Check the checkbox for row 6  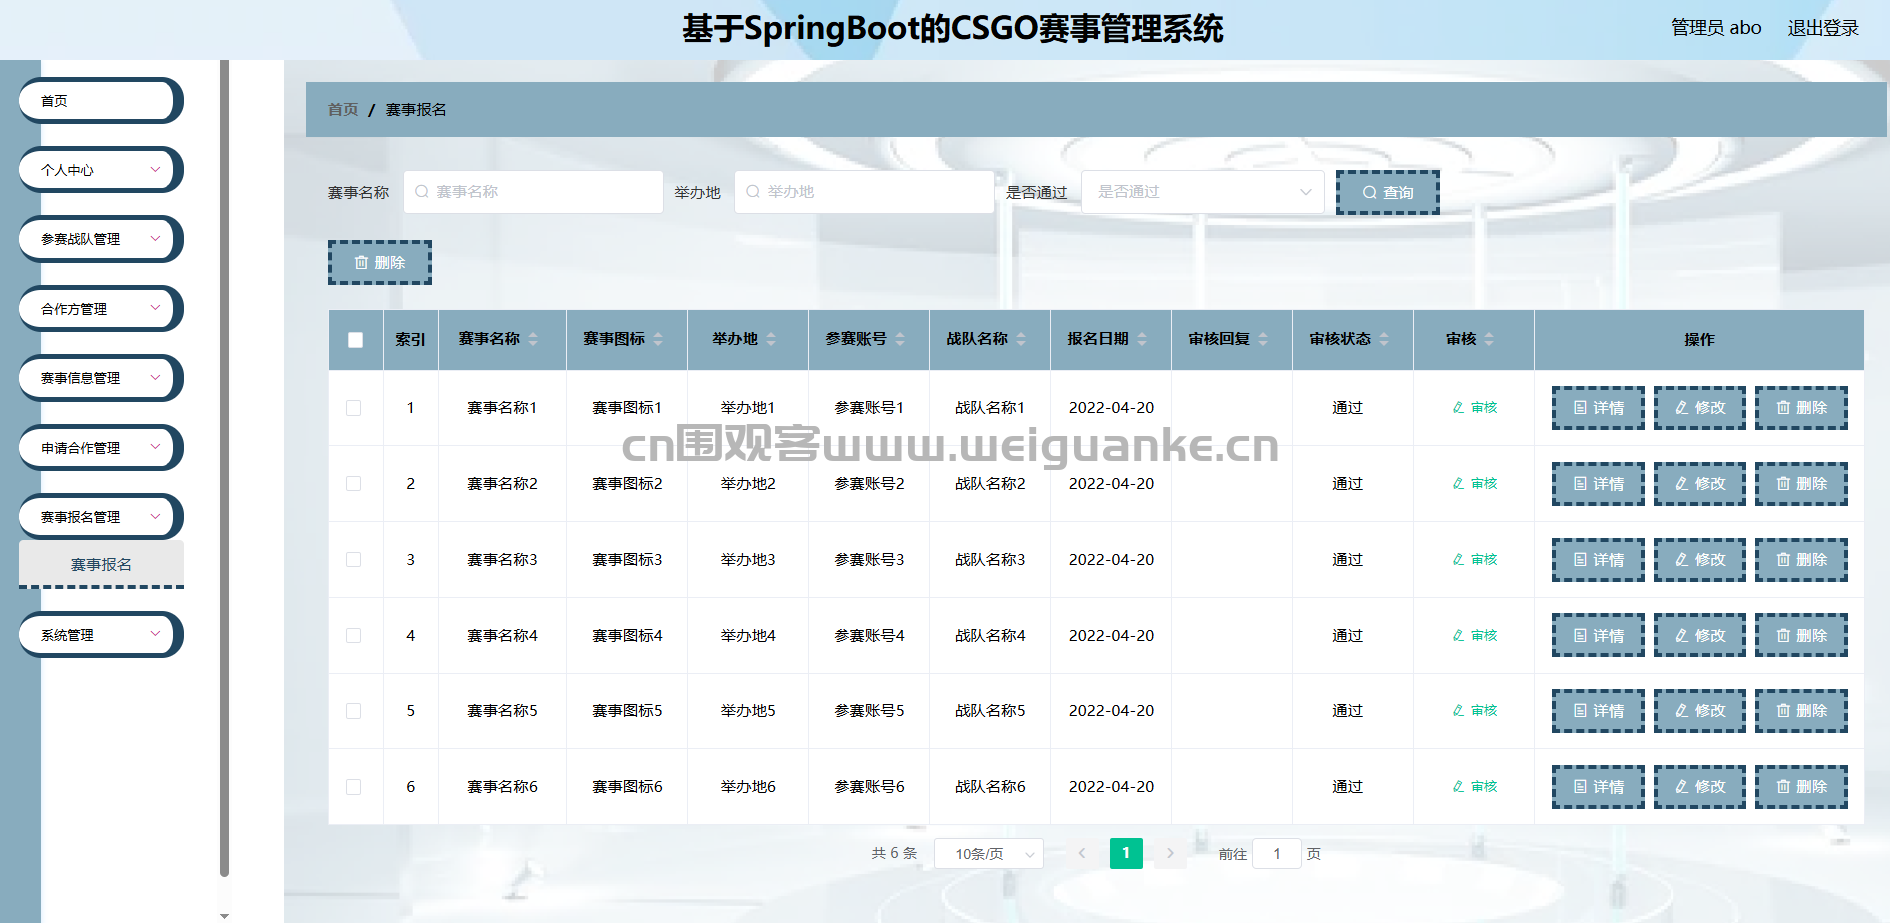click(354, 787)
